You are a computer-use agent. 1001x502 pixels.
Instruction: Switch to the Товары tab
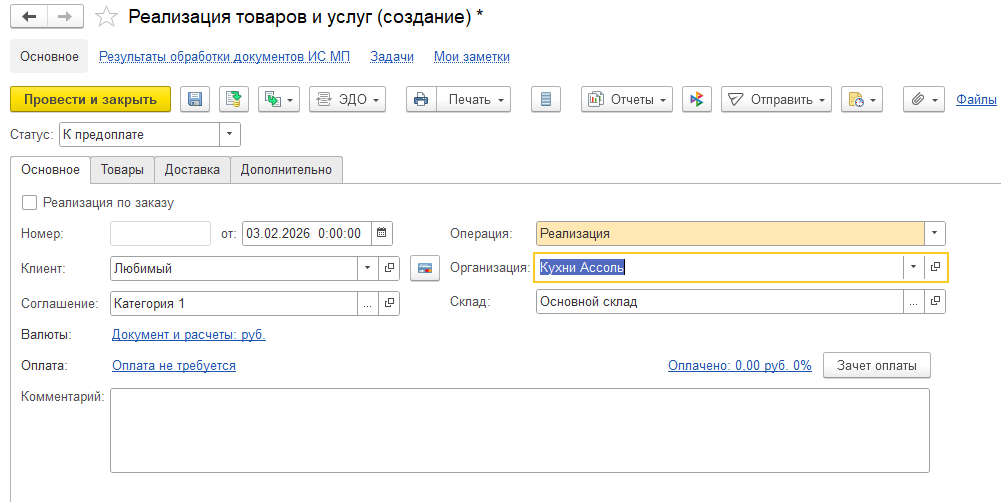point(122,170)
